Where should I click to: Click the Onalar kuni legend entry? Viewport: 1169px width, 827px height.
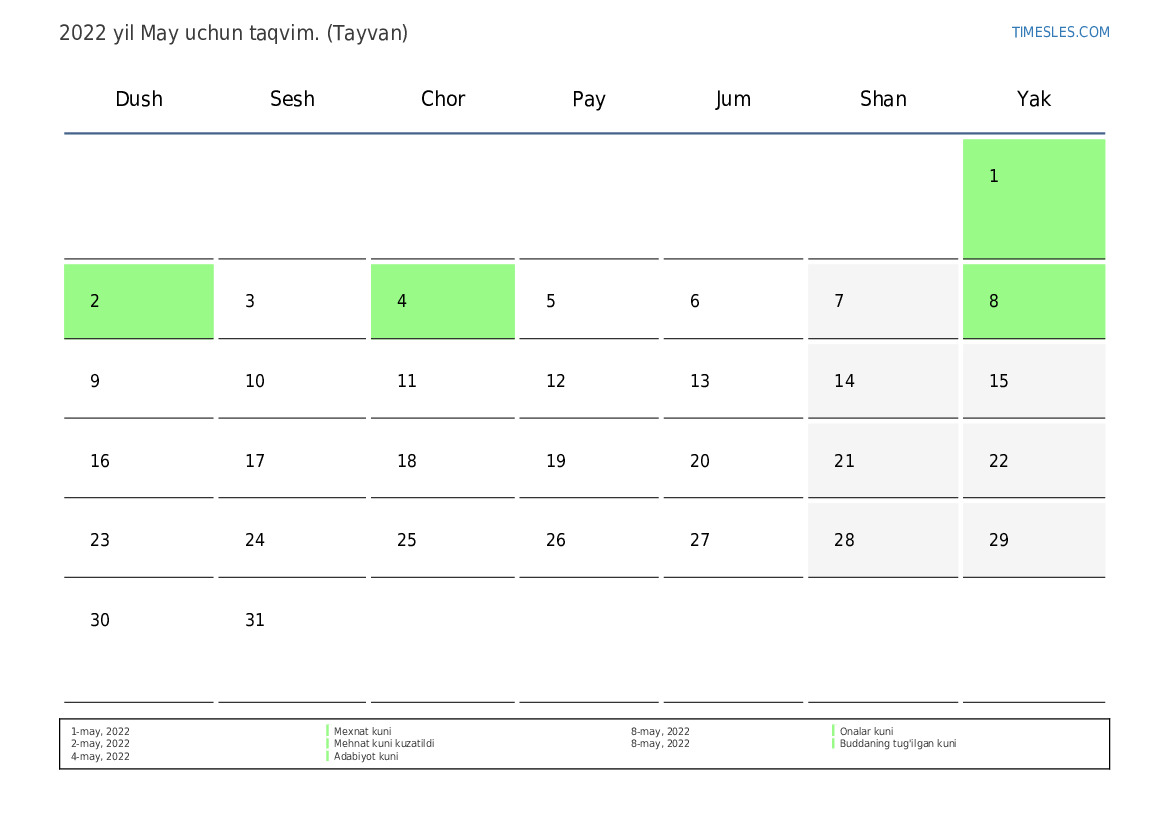(x=866, y=732)
